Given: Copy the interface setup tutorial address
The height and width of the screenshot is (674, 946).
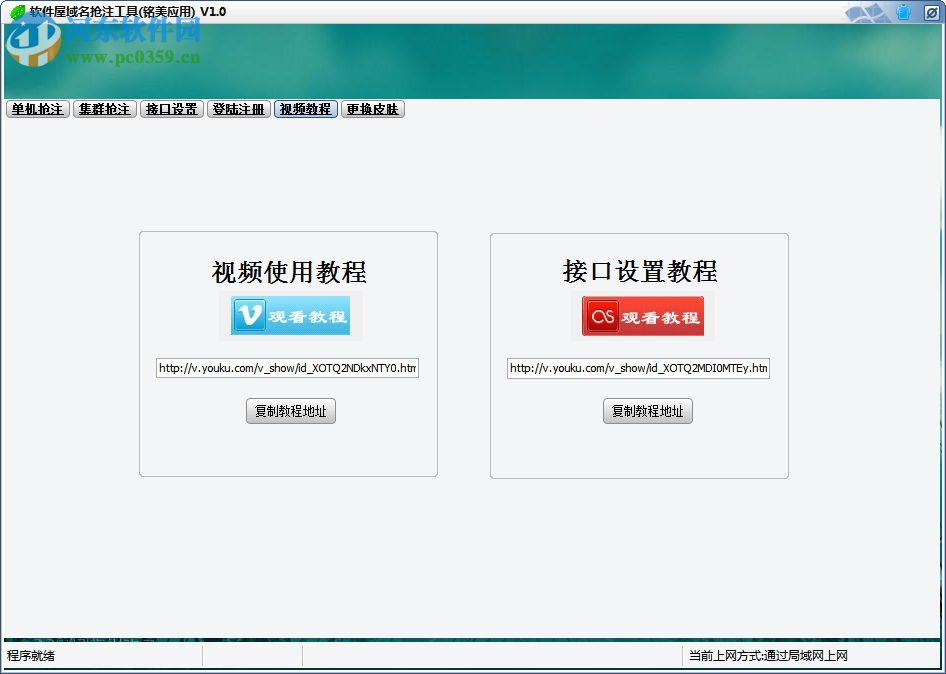Looking at the screenshot, I should (648, 411).
